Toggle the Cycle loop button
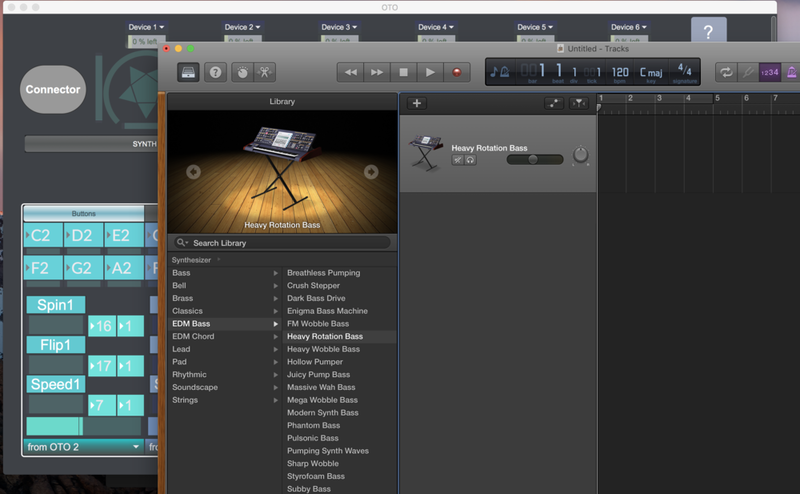Screen dimensions: 800x494 [x=724, y=72]
